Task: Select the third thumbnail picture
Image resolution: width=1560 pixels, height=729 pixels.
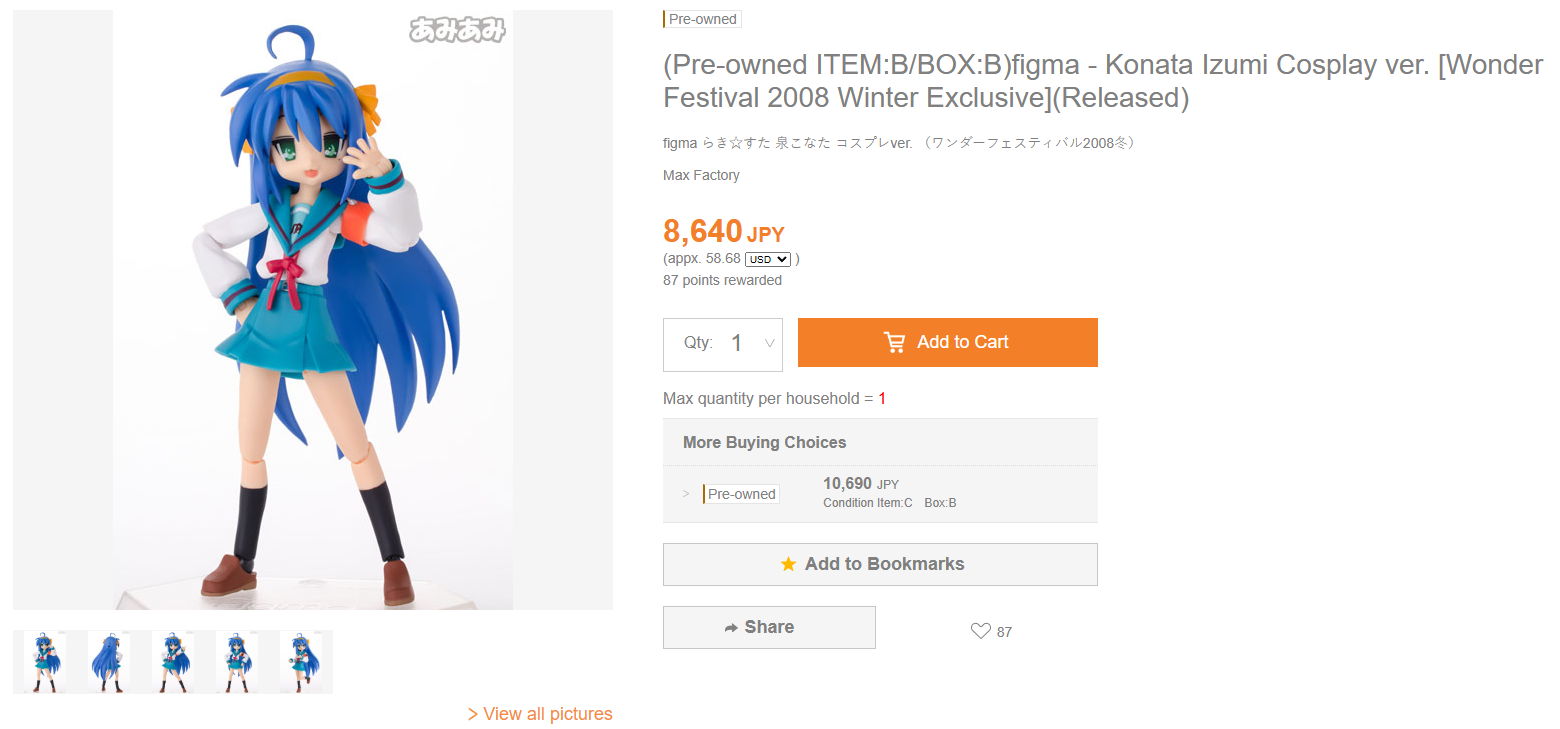Action: click(x=173, y=662)
